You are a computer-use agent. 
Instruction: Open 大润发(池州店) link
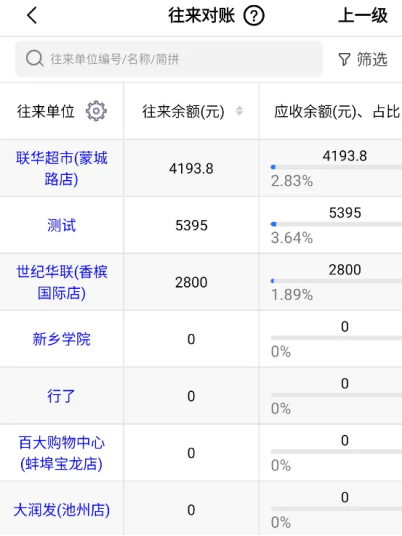click(x=62, y=510)
